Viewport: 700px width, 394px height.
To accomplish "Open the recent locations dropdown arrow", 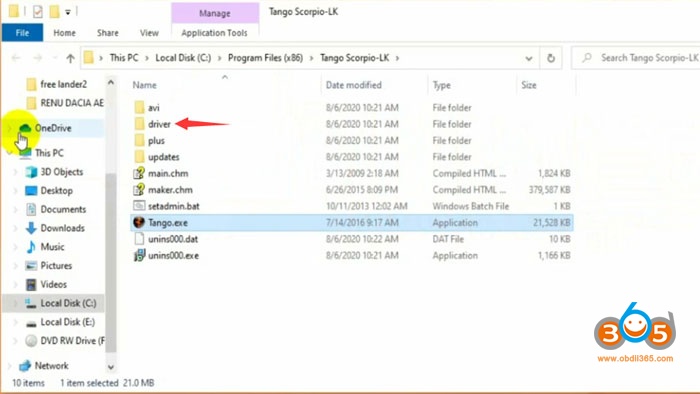I will (x=54, y=58).
